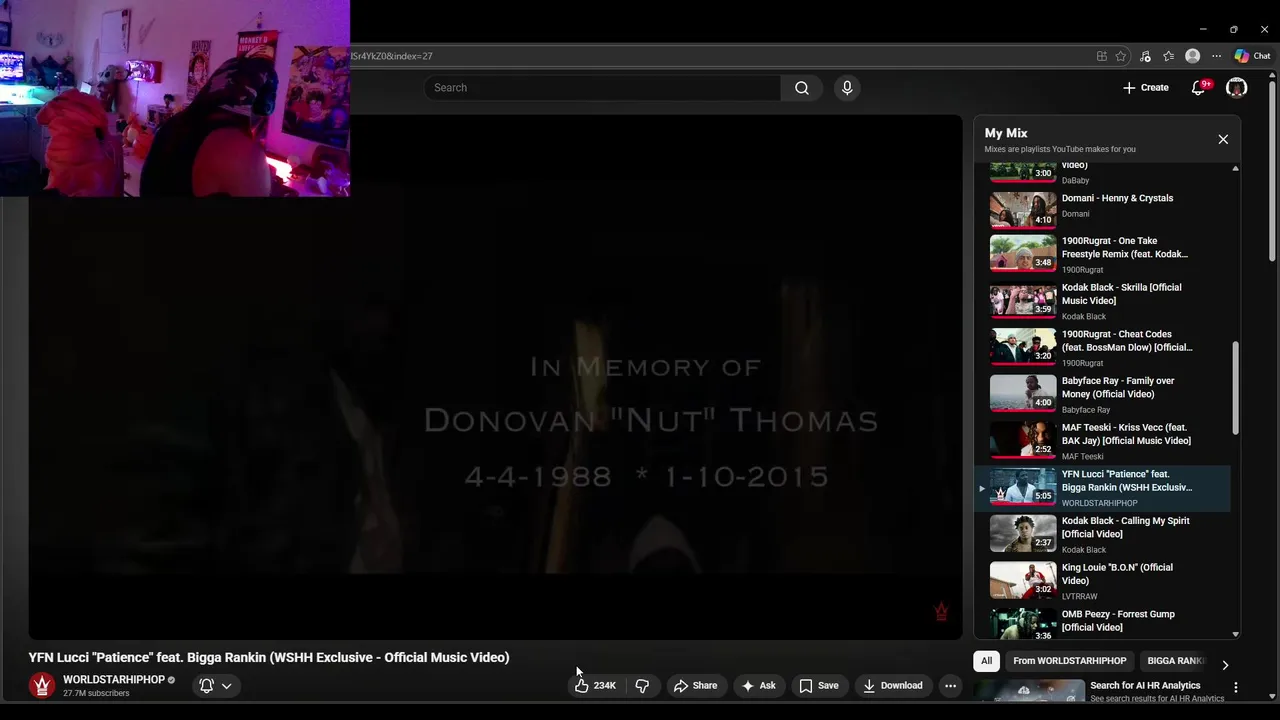Like the video with 234K likes
The width and height of the screenshot is (1280, 720).
pyautogui.click(x=595, y=686)
